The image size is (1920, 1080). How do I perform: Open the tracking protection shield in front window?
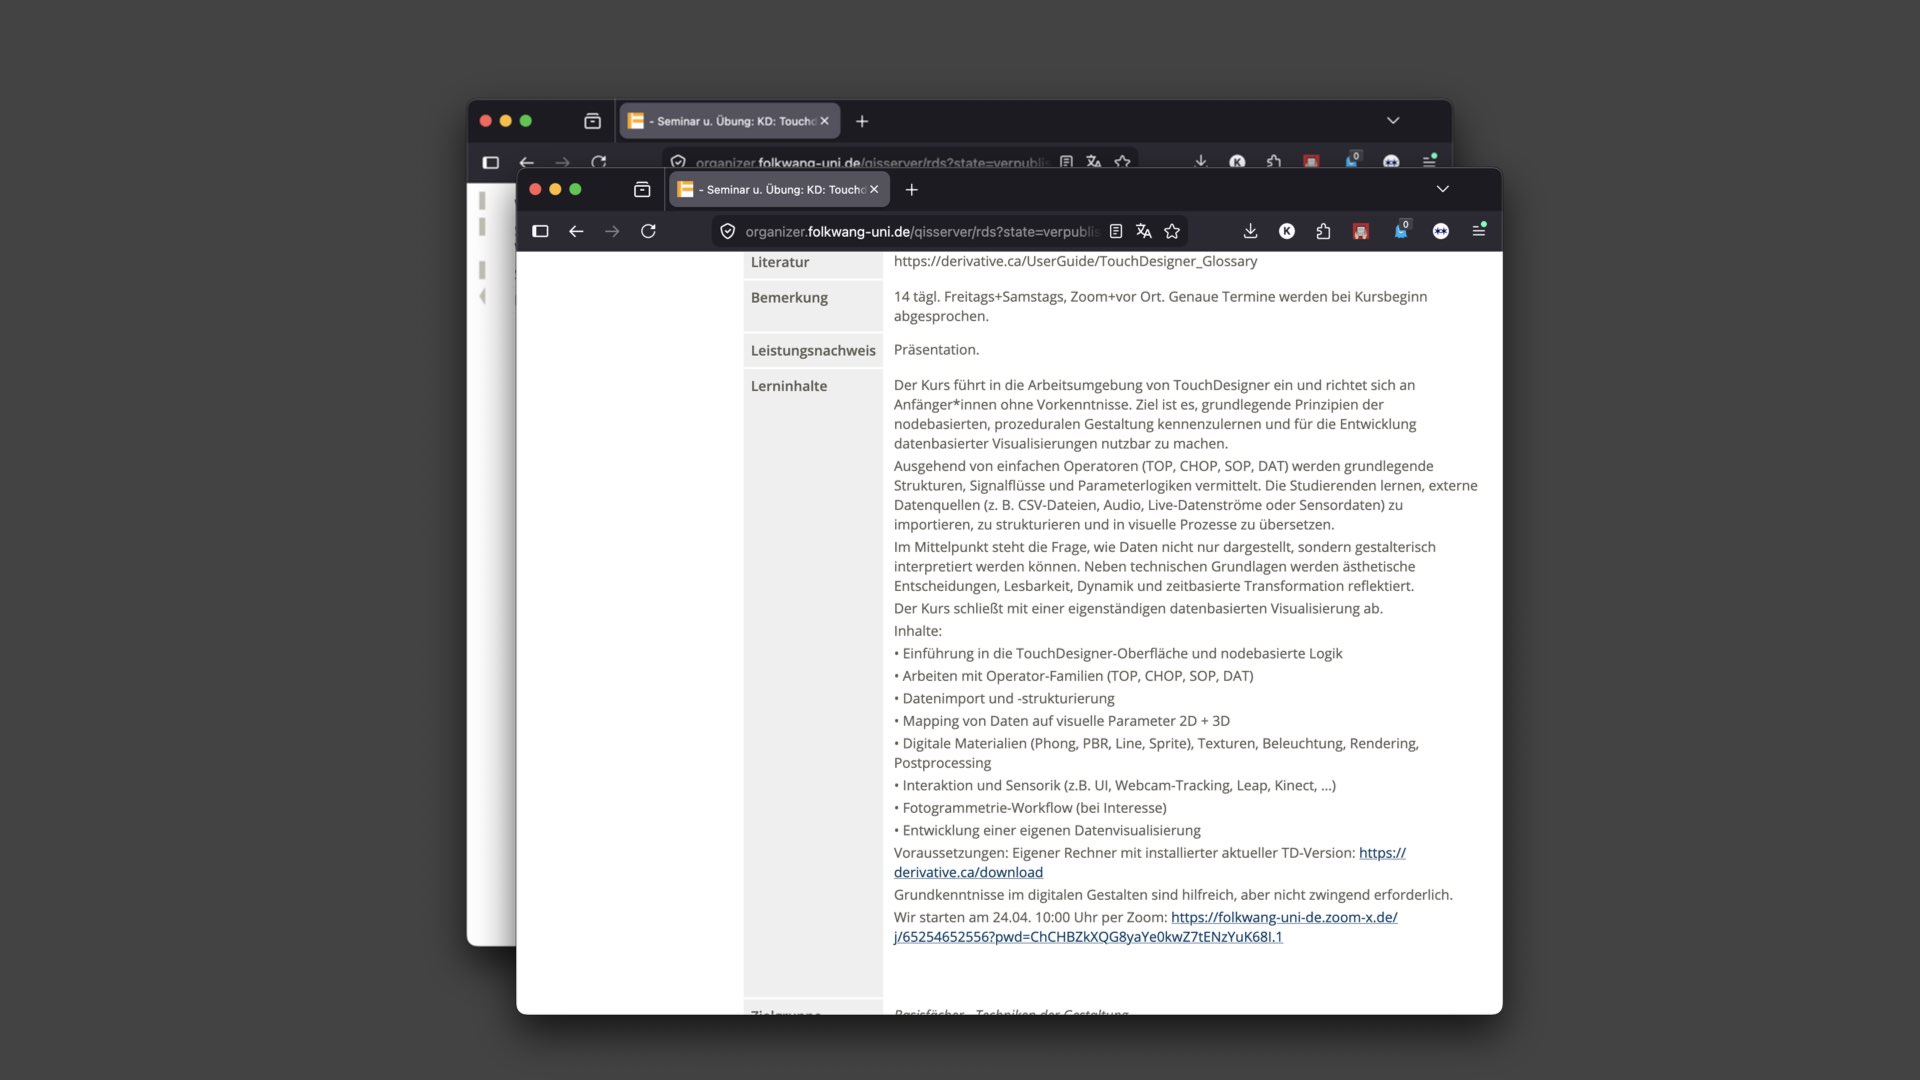pos(728,231)
